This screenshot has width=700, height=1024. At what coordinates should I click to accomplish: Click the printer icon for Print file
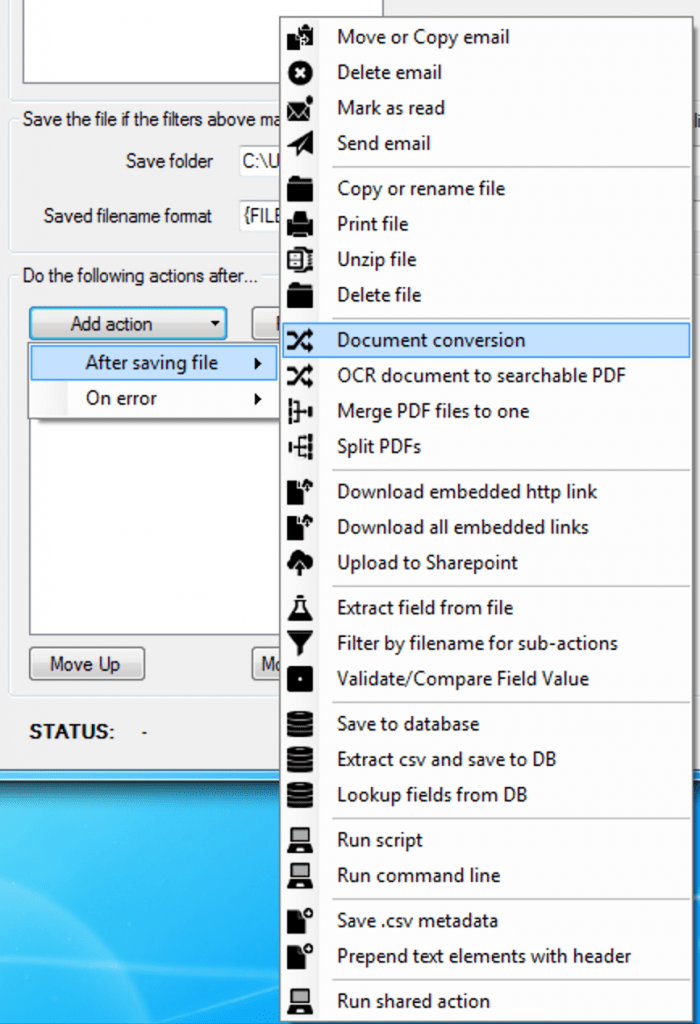[300, 224]
